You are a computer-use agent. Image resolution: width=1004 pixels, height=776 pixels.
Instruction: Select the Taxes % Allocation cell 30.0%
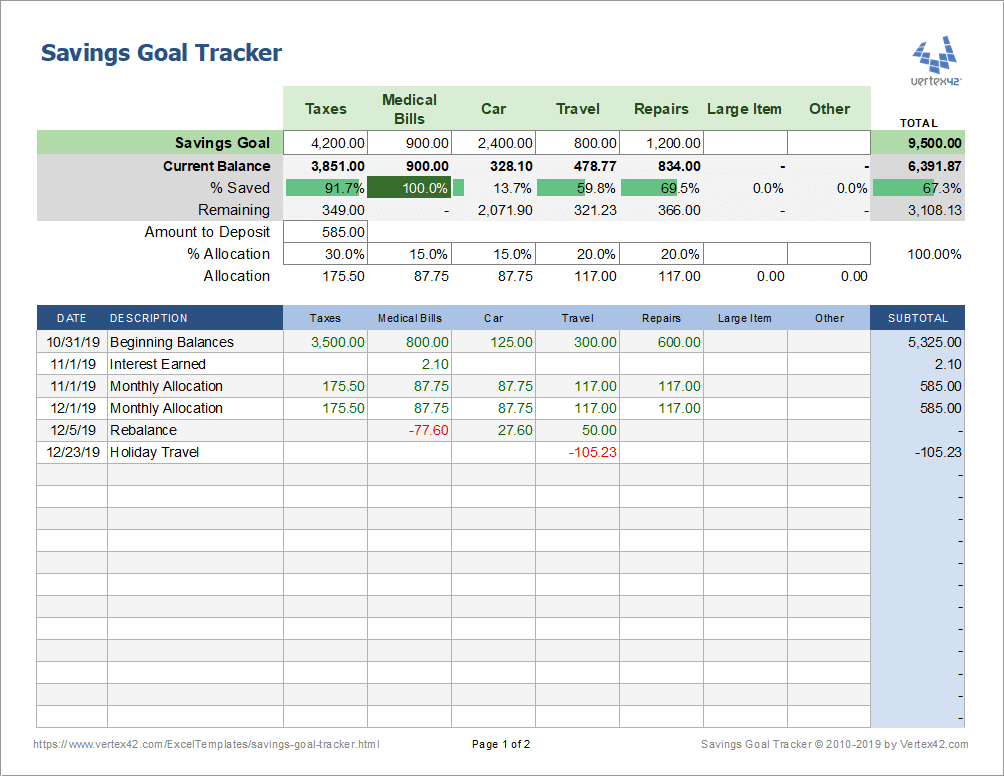[325, 254]
